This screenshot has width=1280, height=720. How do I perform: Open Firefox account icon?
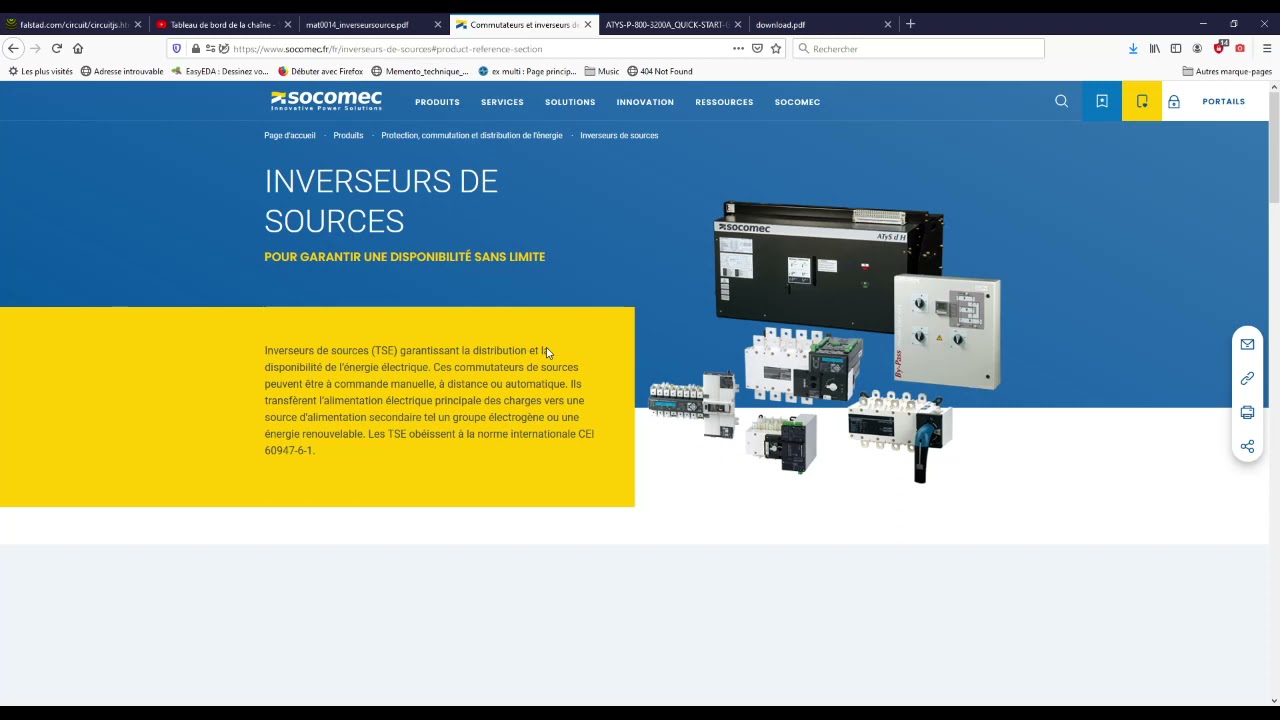click(1197, 48)
